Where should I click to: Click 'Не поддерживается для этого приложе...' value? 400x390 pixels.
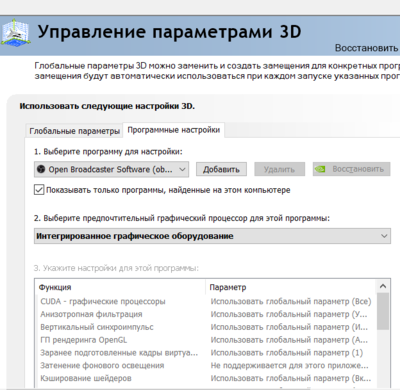289,366
